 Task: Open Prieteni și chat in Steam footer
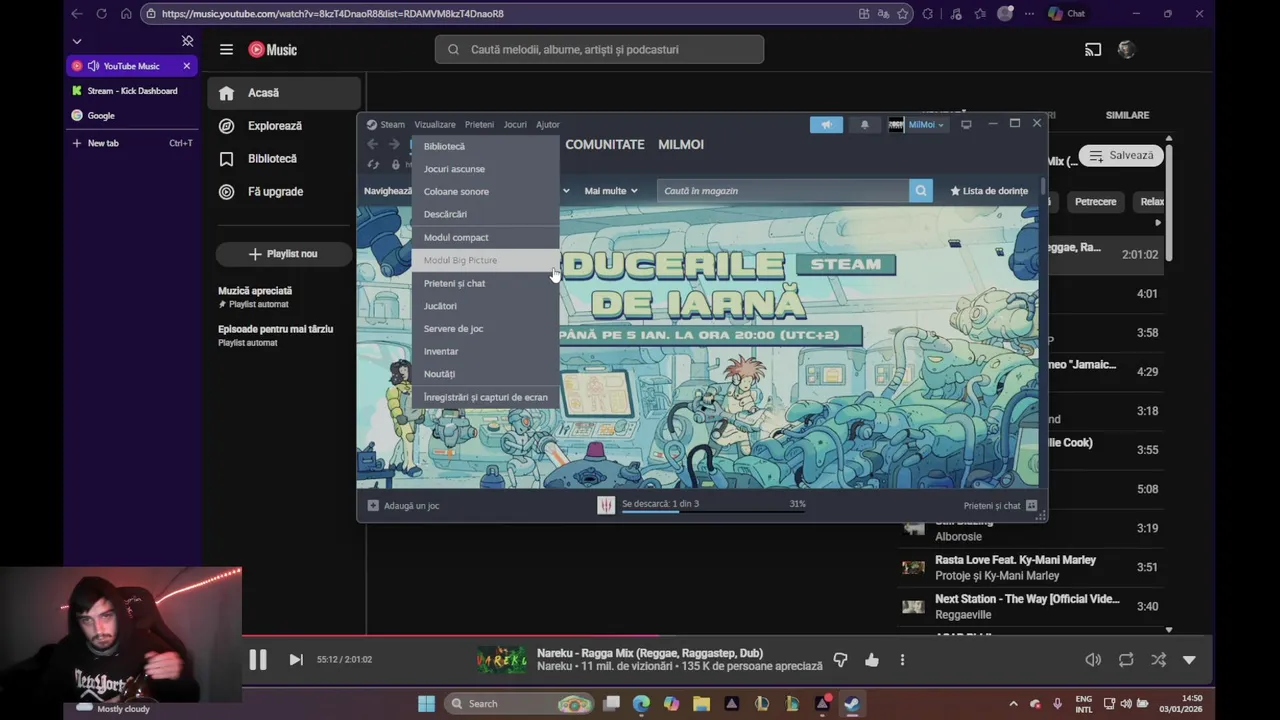(1000, 506)
